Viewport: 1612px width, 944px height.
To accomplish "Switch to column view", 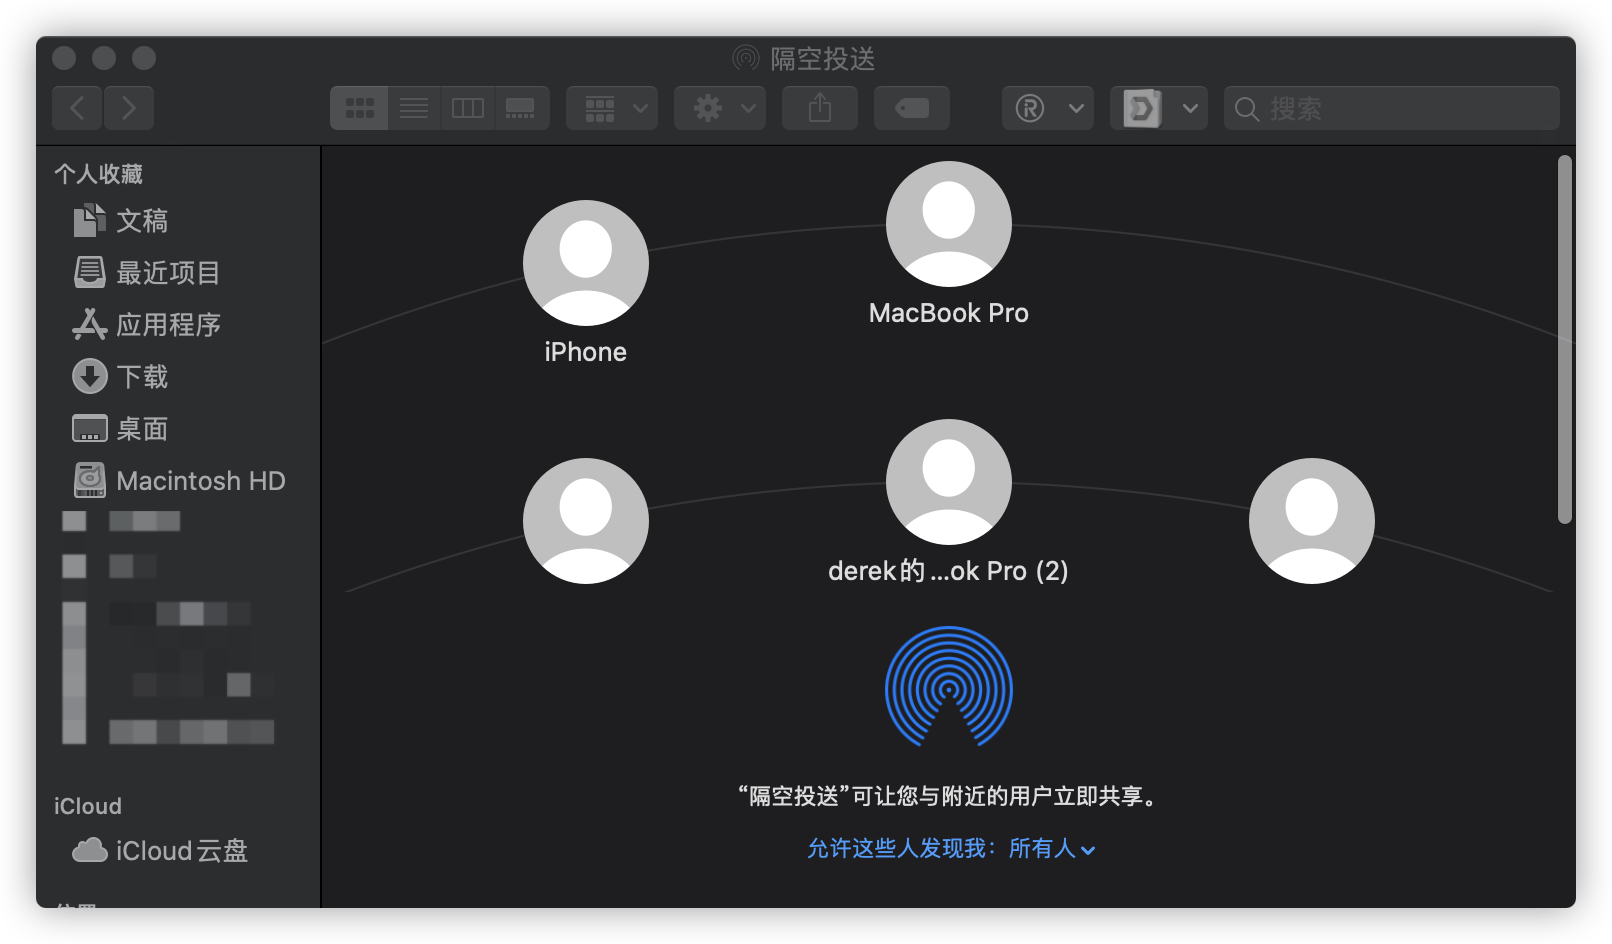I will click(467, 107).
